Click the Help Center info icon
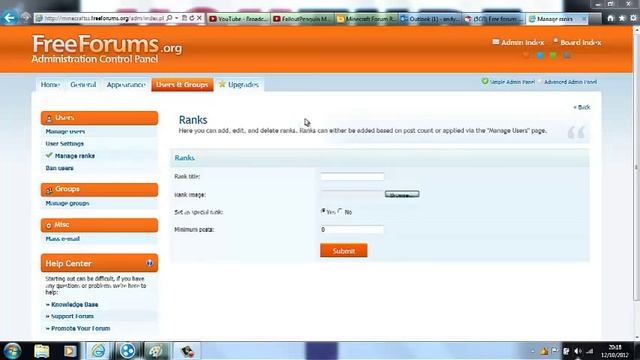The height and width of the screenshot is (360, 640). click(x=150, y=263)
